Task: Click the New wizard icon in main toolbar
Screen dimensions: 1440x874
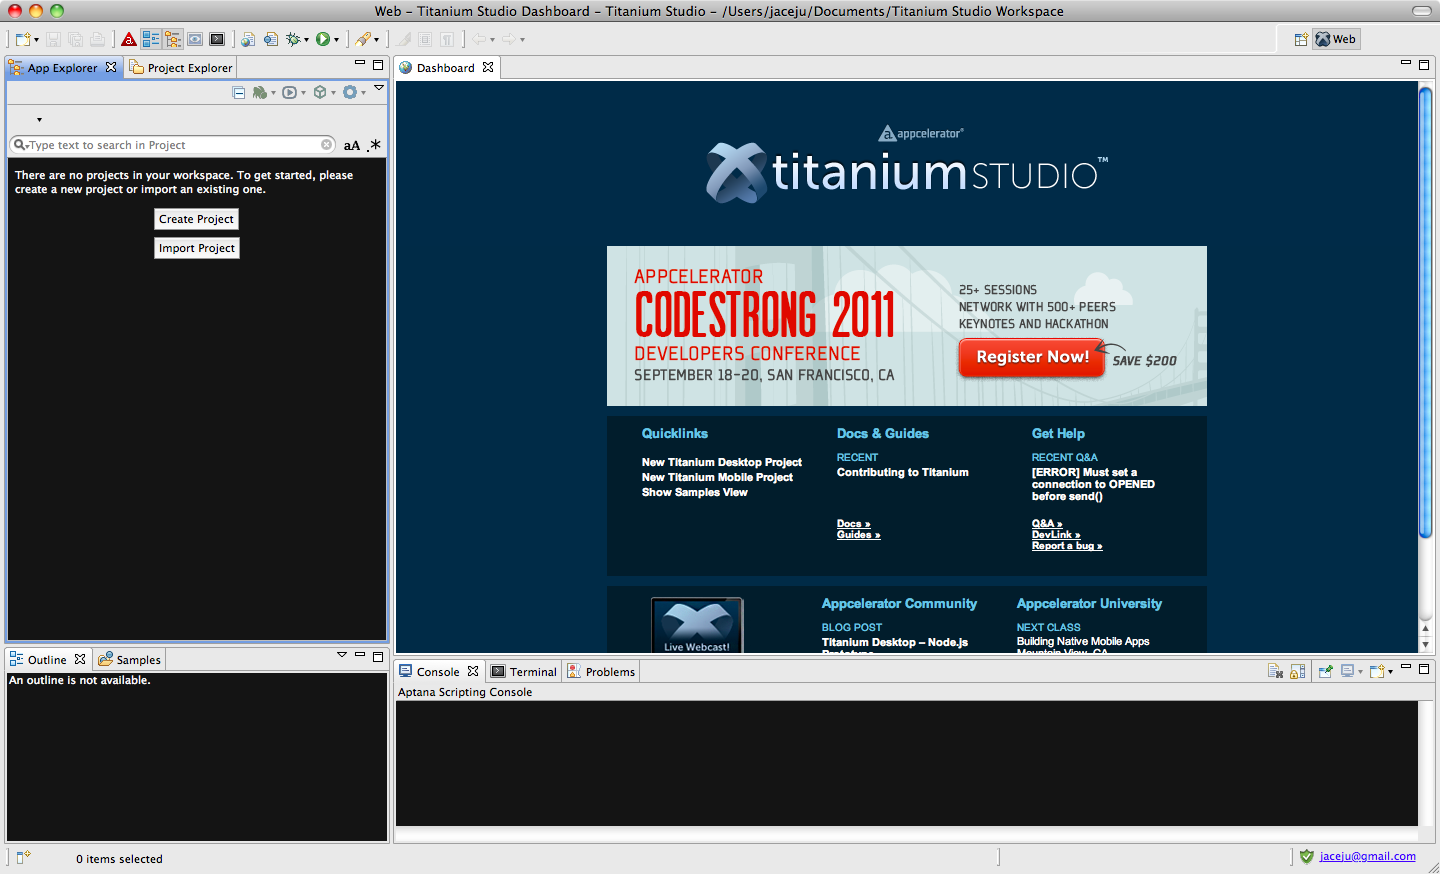Action: pos(23,39)
